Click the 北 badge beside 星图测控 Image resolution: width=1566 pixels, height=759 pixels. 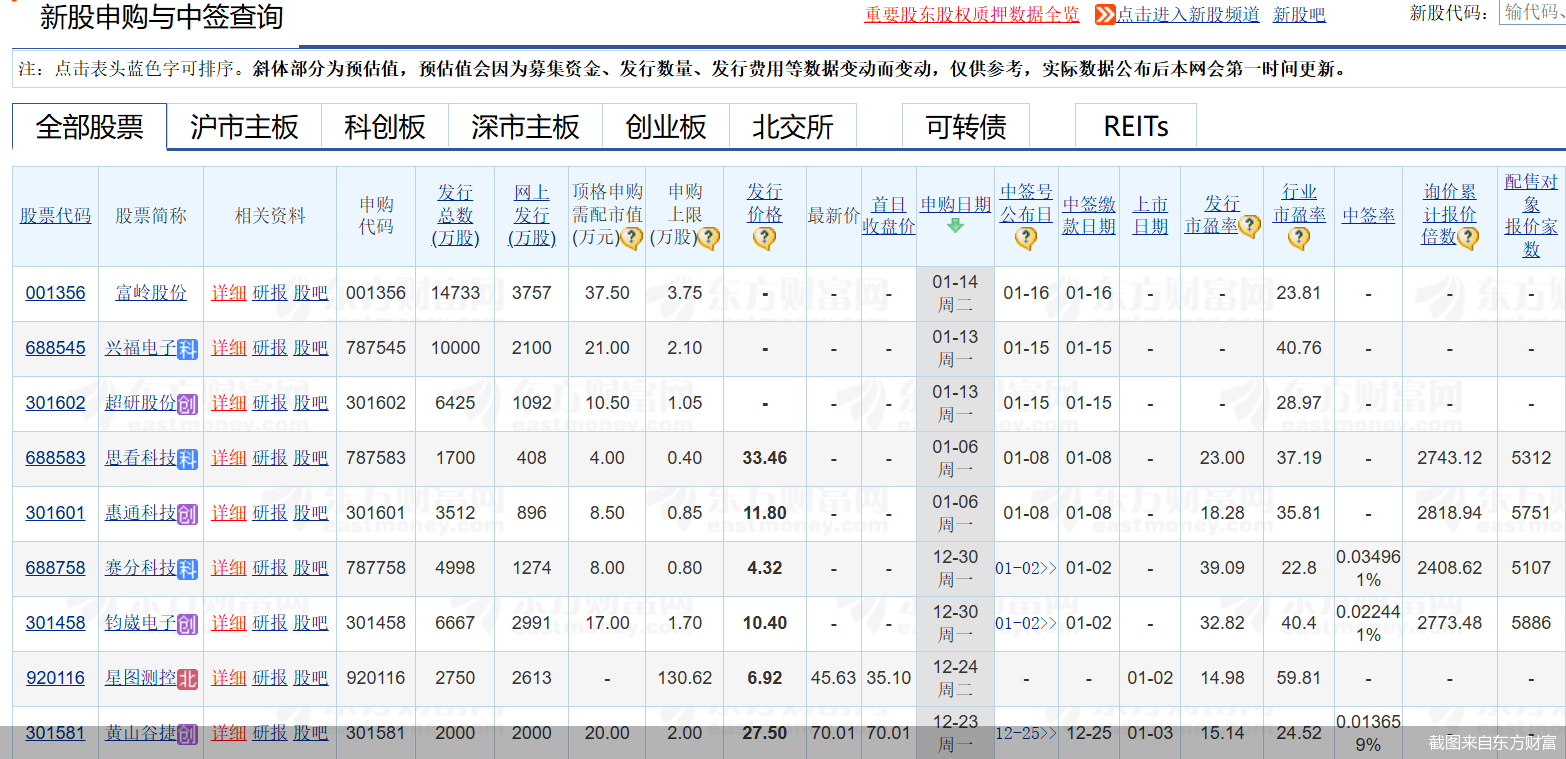pos(188,679)
